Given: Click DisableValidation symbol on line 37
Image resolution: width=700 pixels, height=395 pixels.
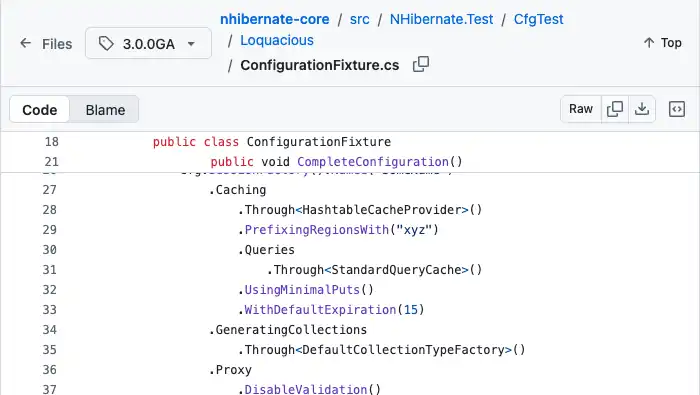Looking at the screenshot, I should [x=306, y=389].
